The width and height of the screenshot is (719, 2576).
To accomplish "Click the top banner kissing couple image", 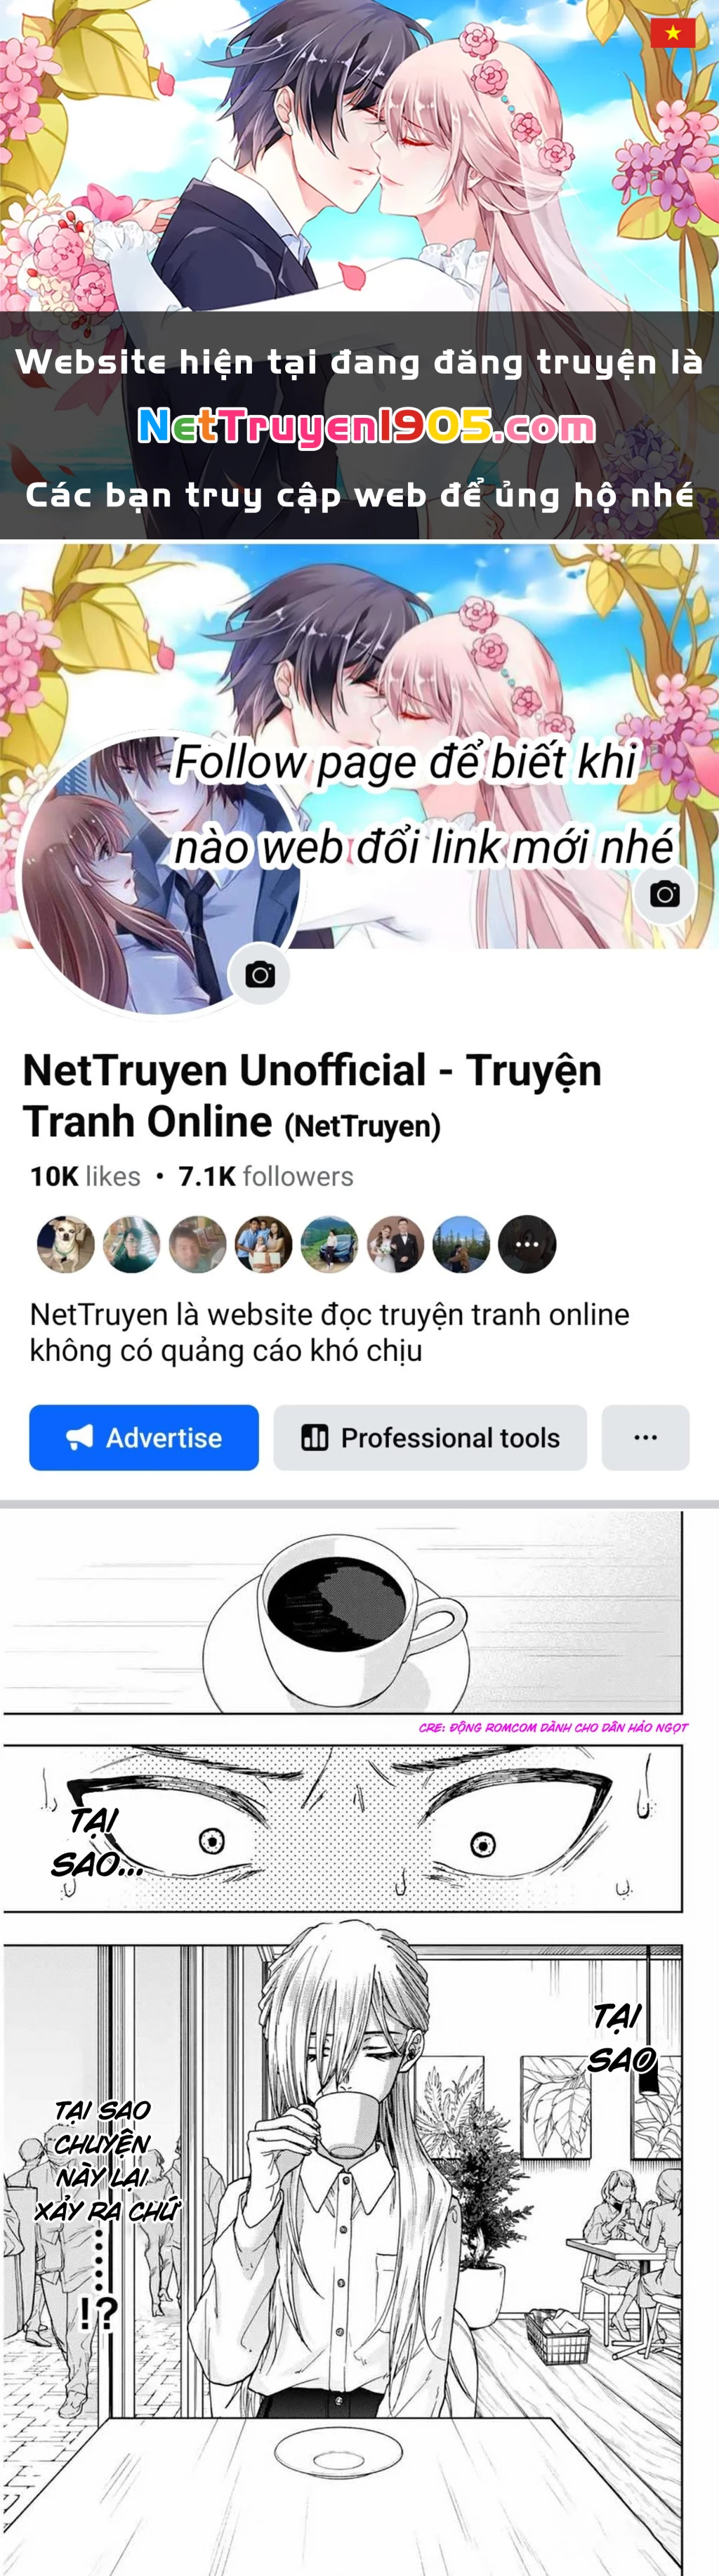I will click(359, 156).
